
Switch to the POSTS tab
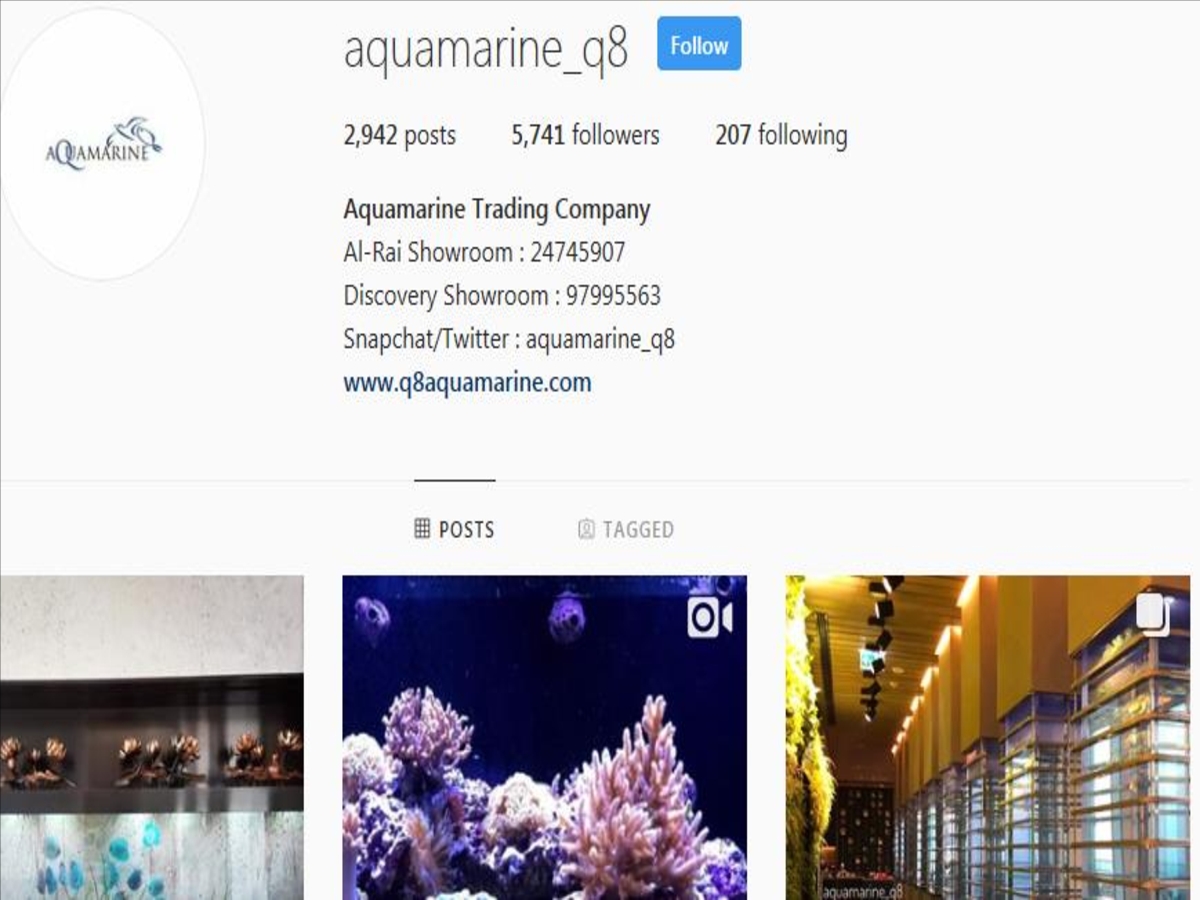tap(455, 529)
